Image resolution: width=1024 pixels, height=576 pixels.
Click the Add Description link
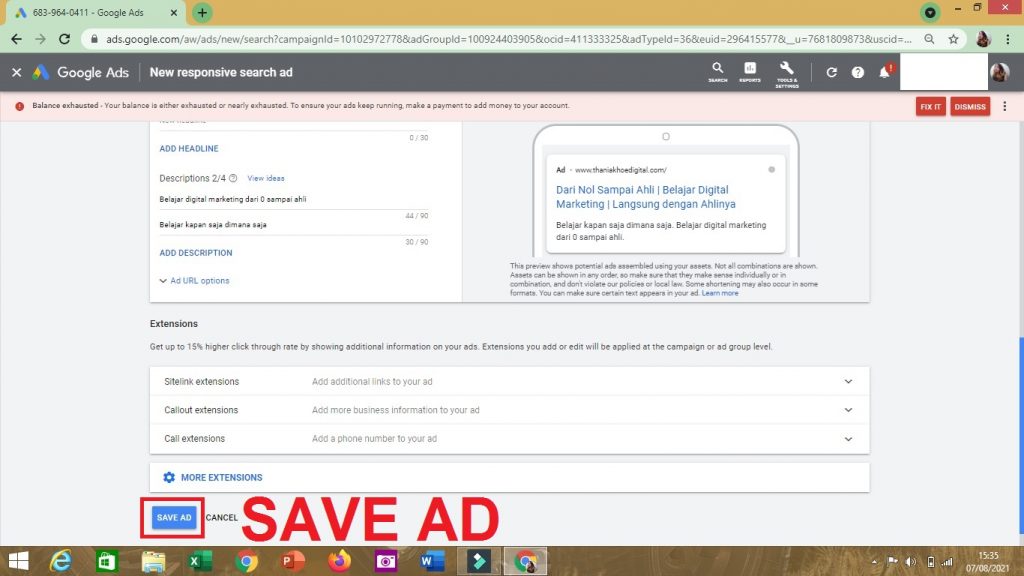(x=196, y=253)
